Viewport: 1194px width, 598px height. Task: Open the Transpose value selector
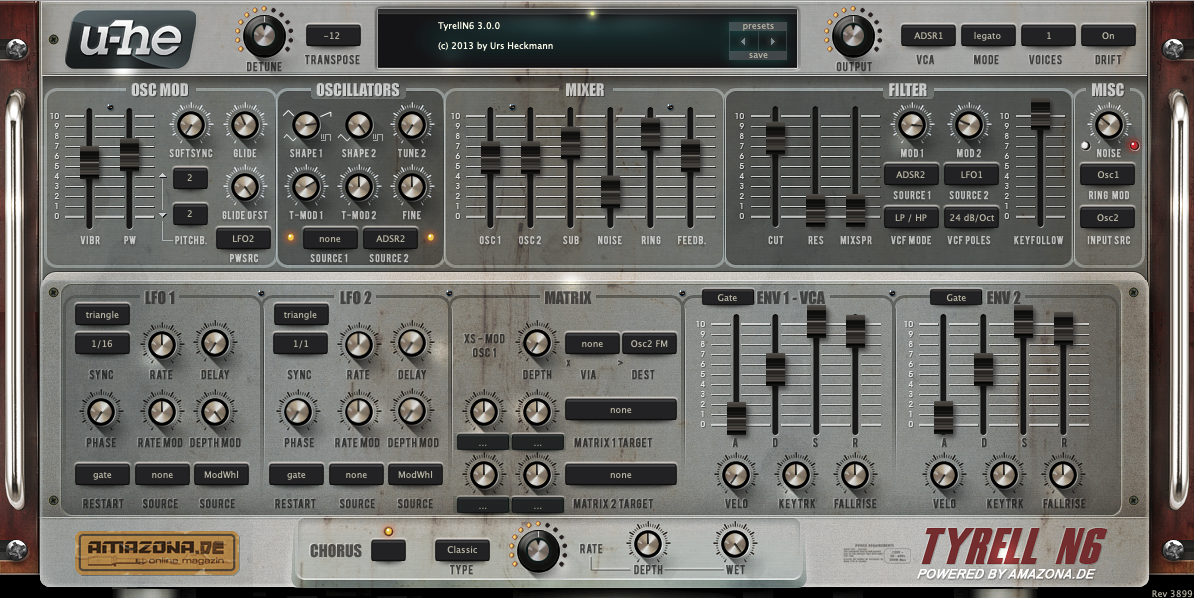pyautogui.click(x=333, y=36)
